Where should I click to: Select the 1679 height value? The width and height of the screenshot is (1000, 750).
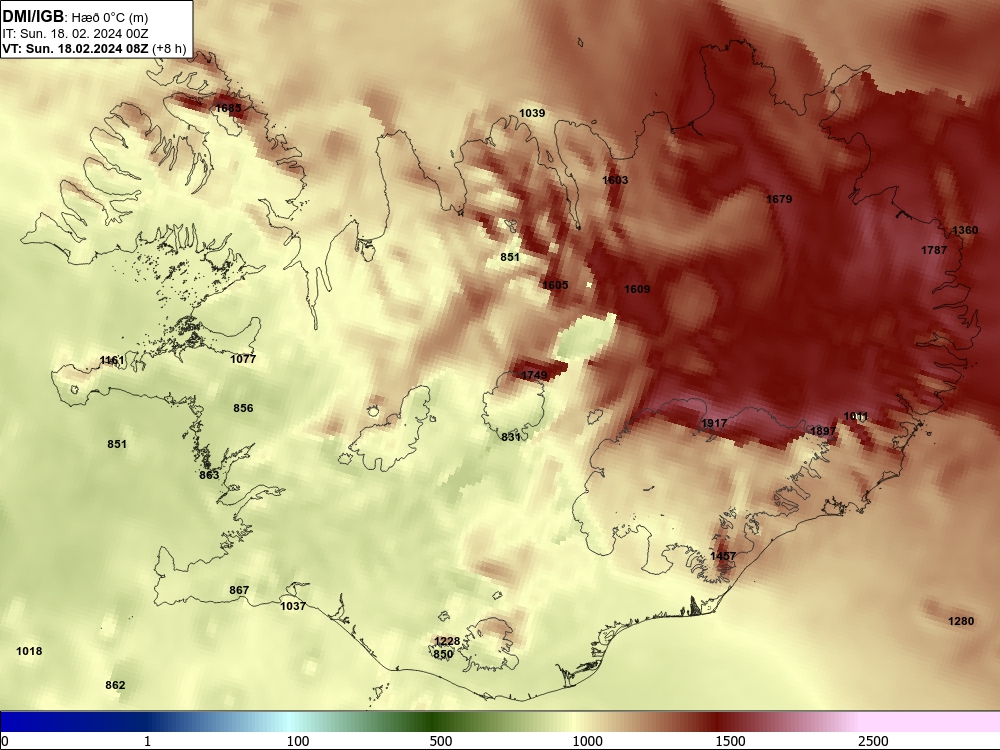pyautogui.click(x=779, y=199)
